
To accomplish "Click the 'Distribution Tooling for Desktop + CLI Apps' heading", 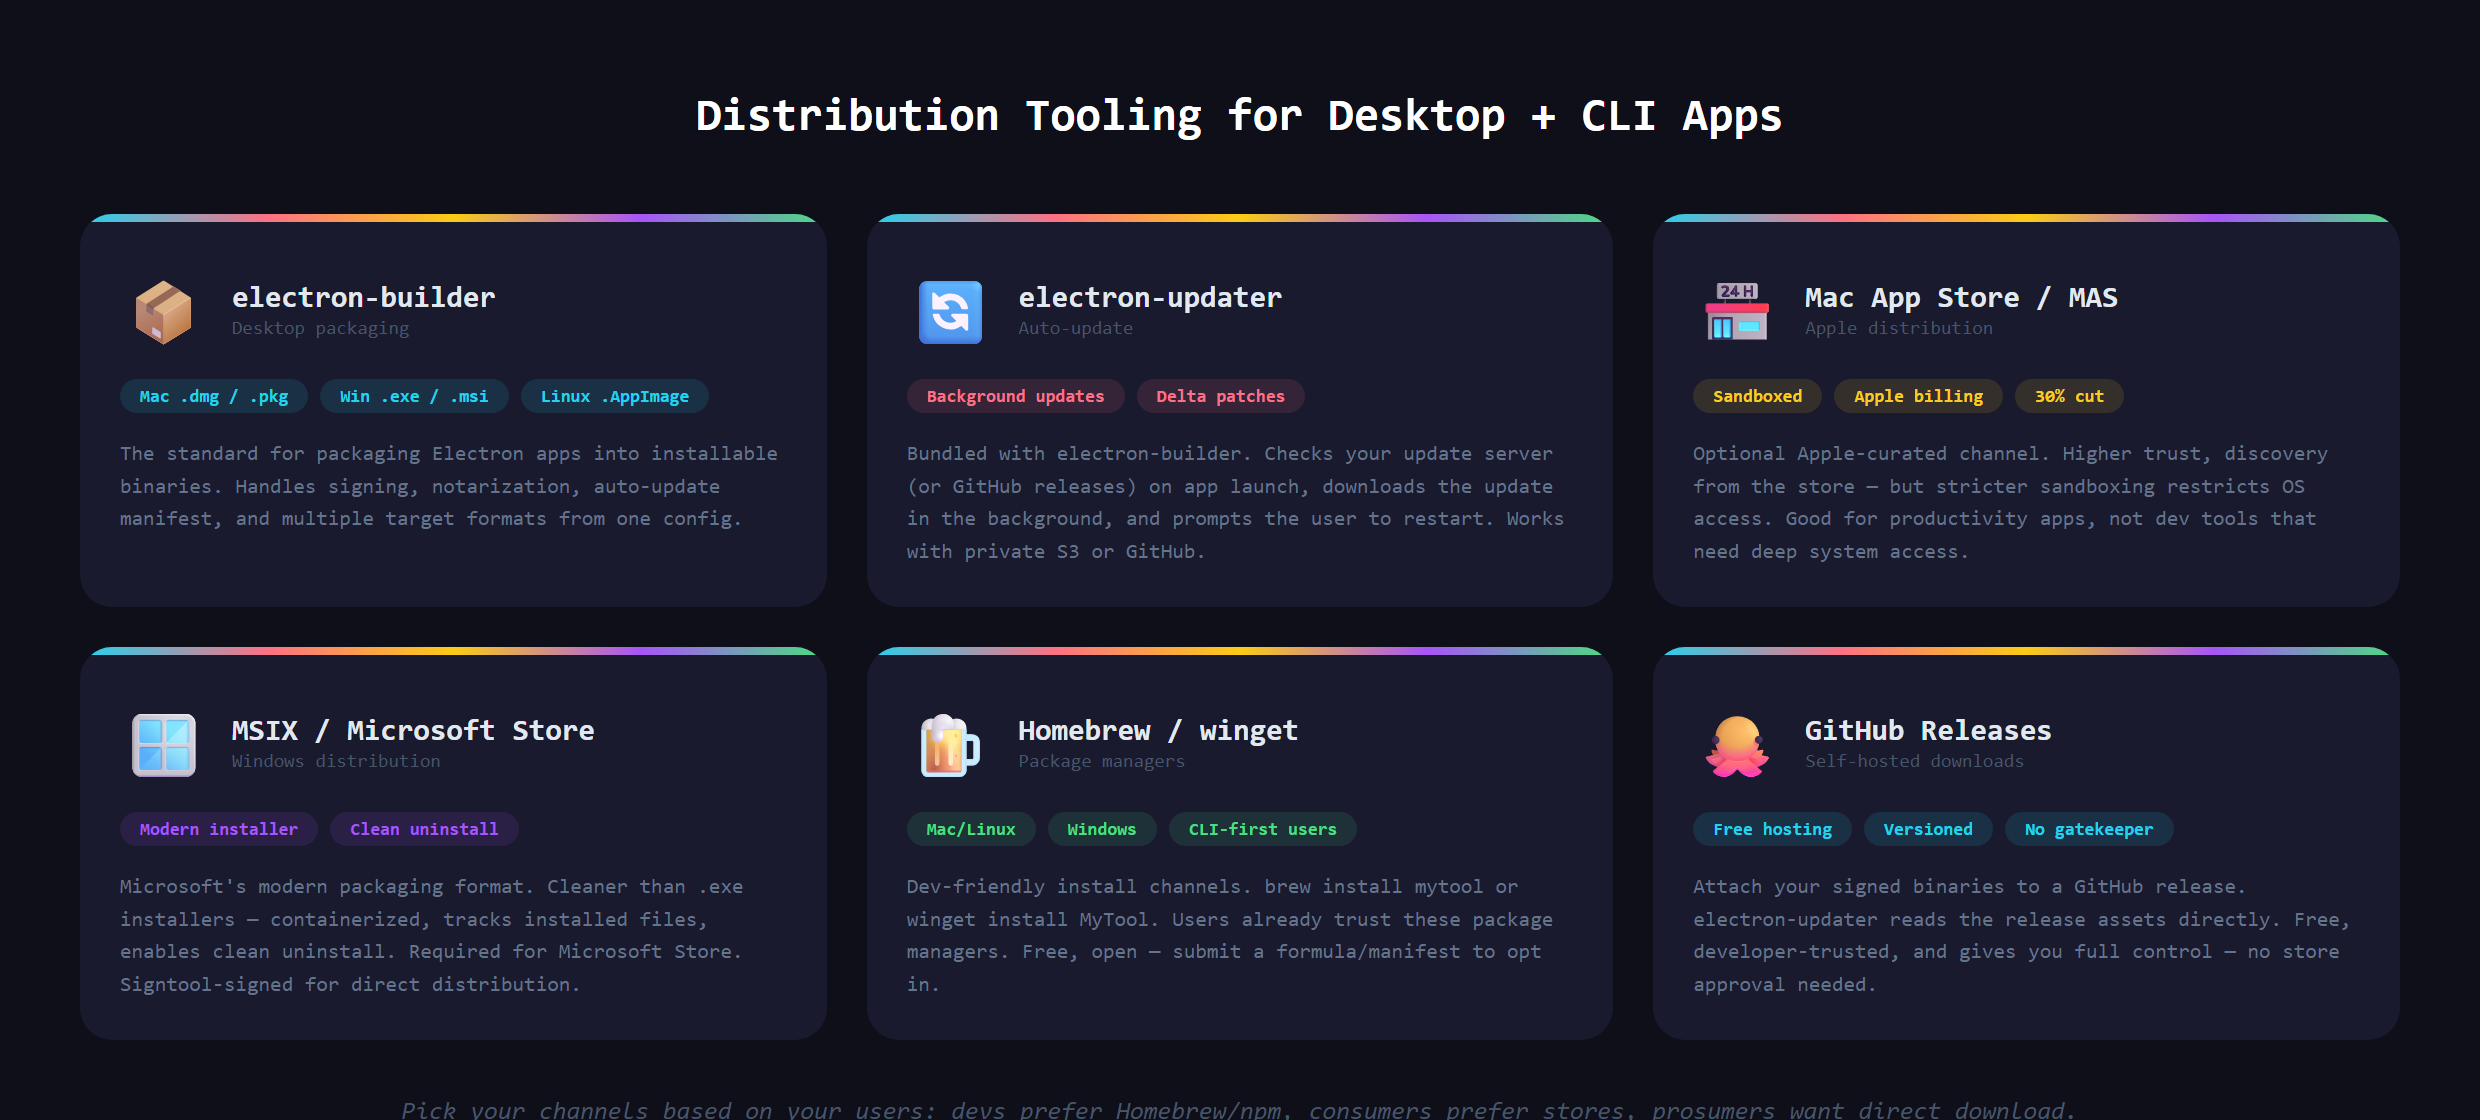I will (x=1239, y=116).
